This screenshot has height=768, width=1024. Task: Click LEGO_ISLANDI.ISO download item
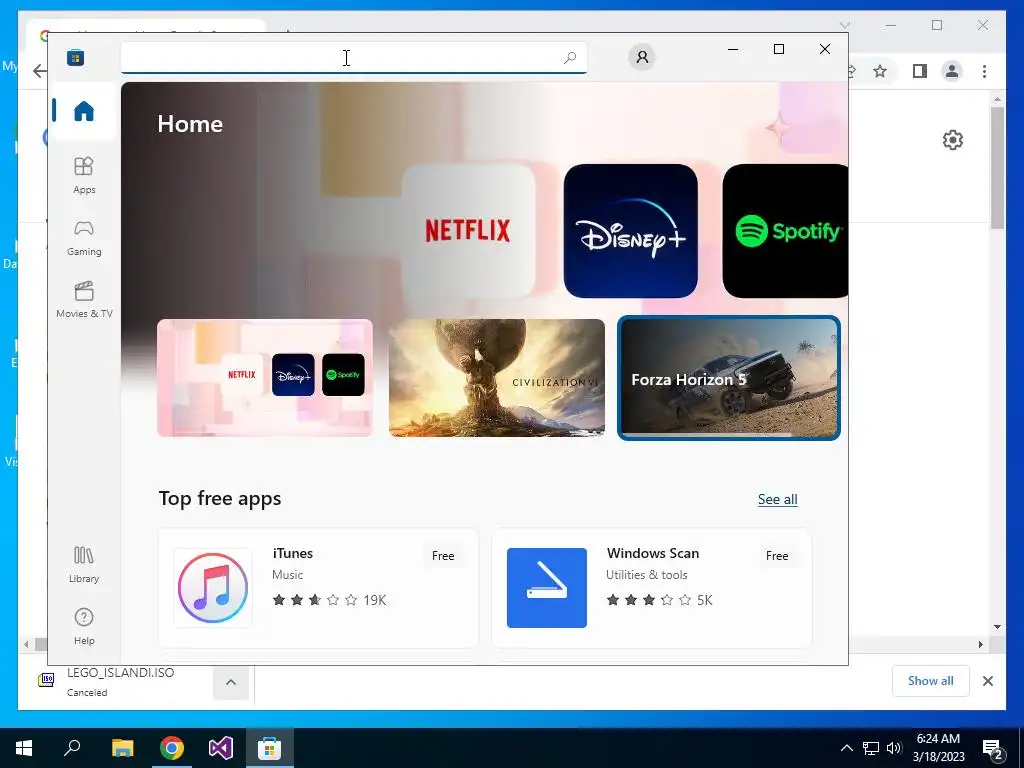(x=121, y=682)
